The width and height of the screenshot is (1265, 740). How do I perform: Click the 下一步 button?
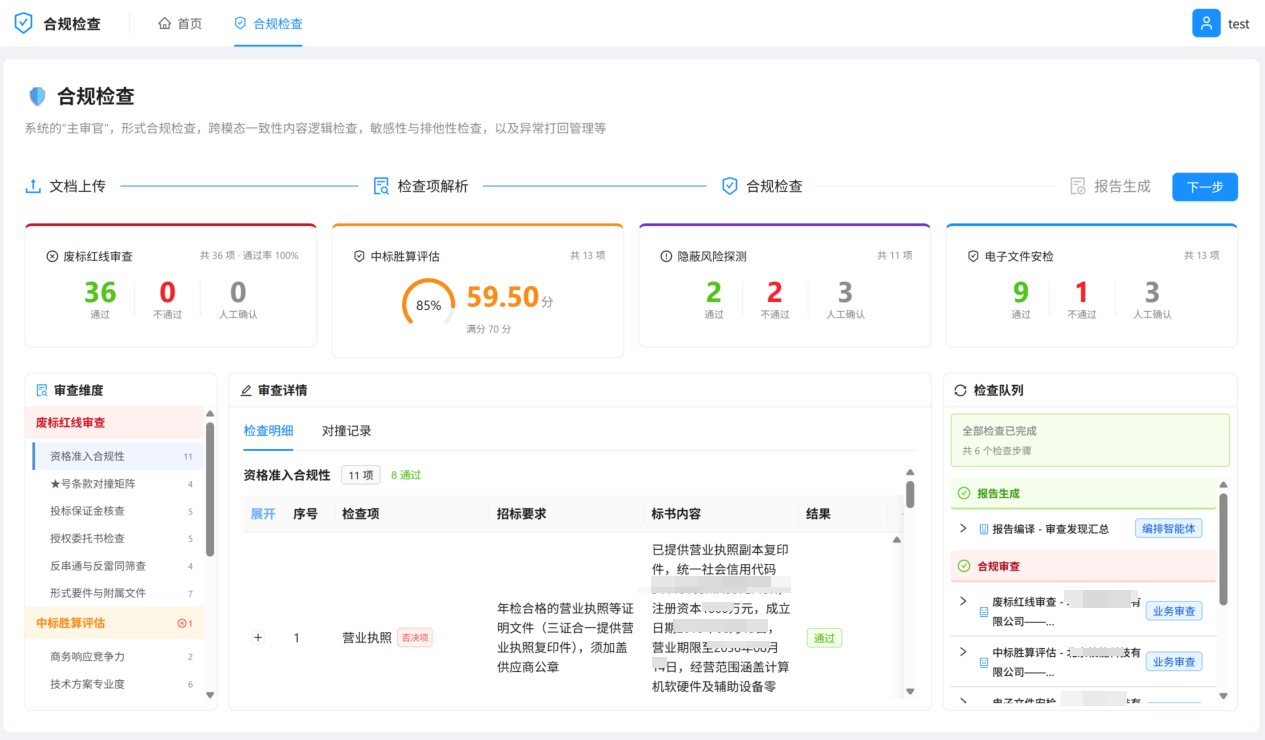click(1205, 187)
